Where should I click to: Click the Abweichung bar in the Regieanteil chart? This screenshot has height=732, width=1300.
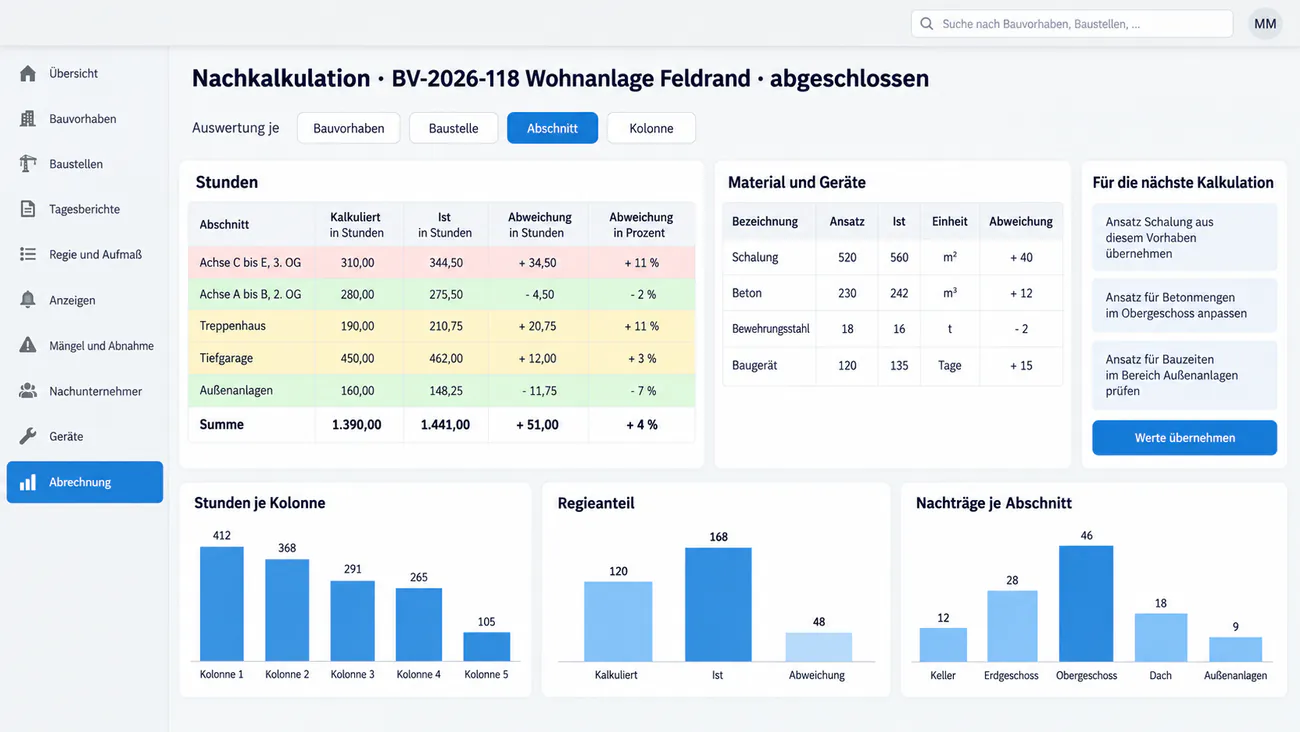coord(819,647)
